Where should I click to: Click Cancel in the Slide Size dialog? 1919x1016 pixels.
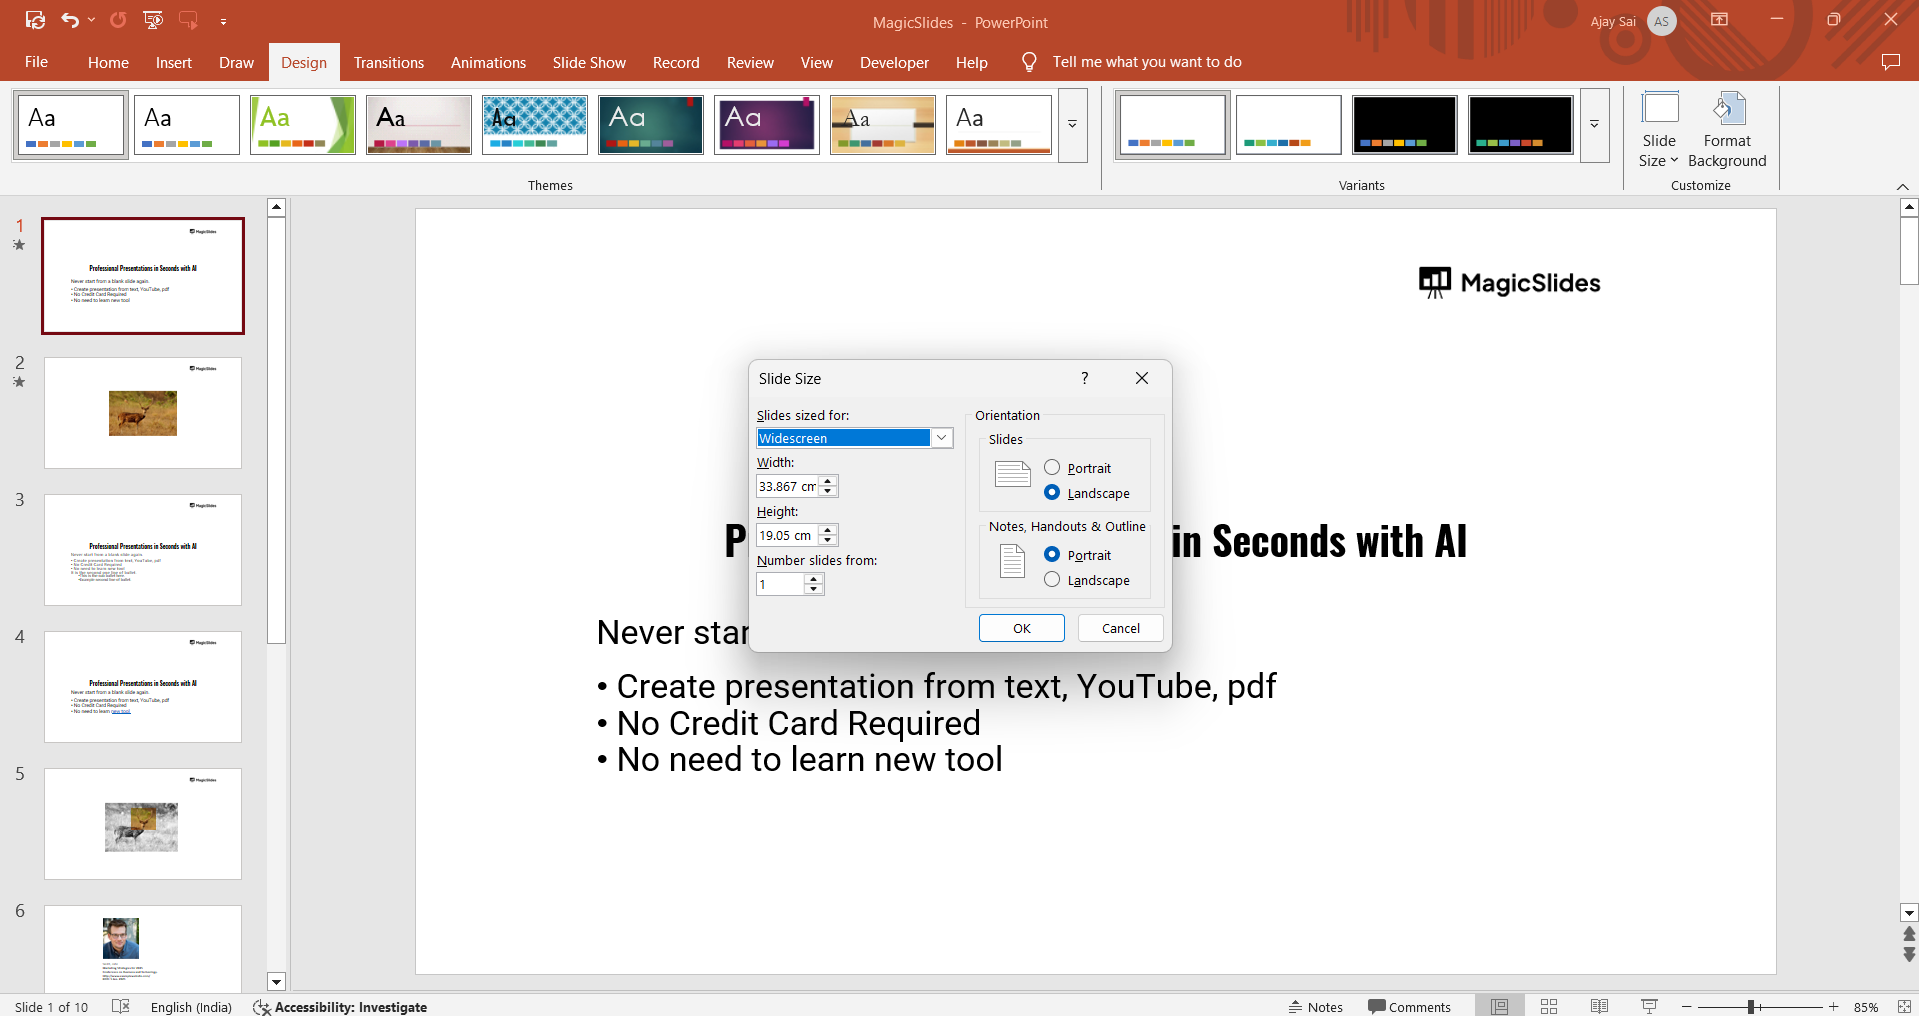pos(1120,628)
